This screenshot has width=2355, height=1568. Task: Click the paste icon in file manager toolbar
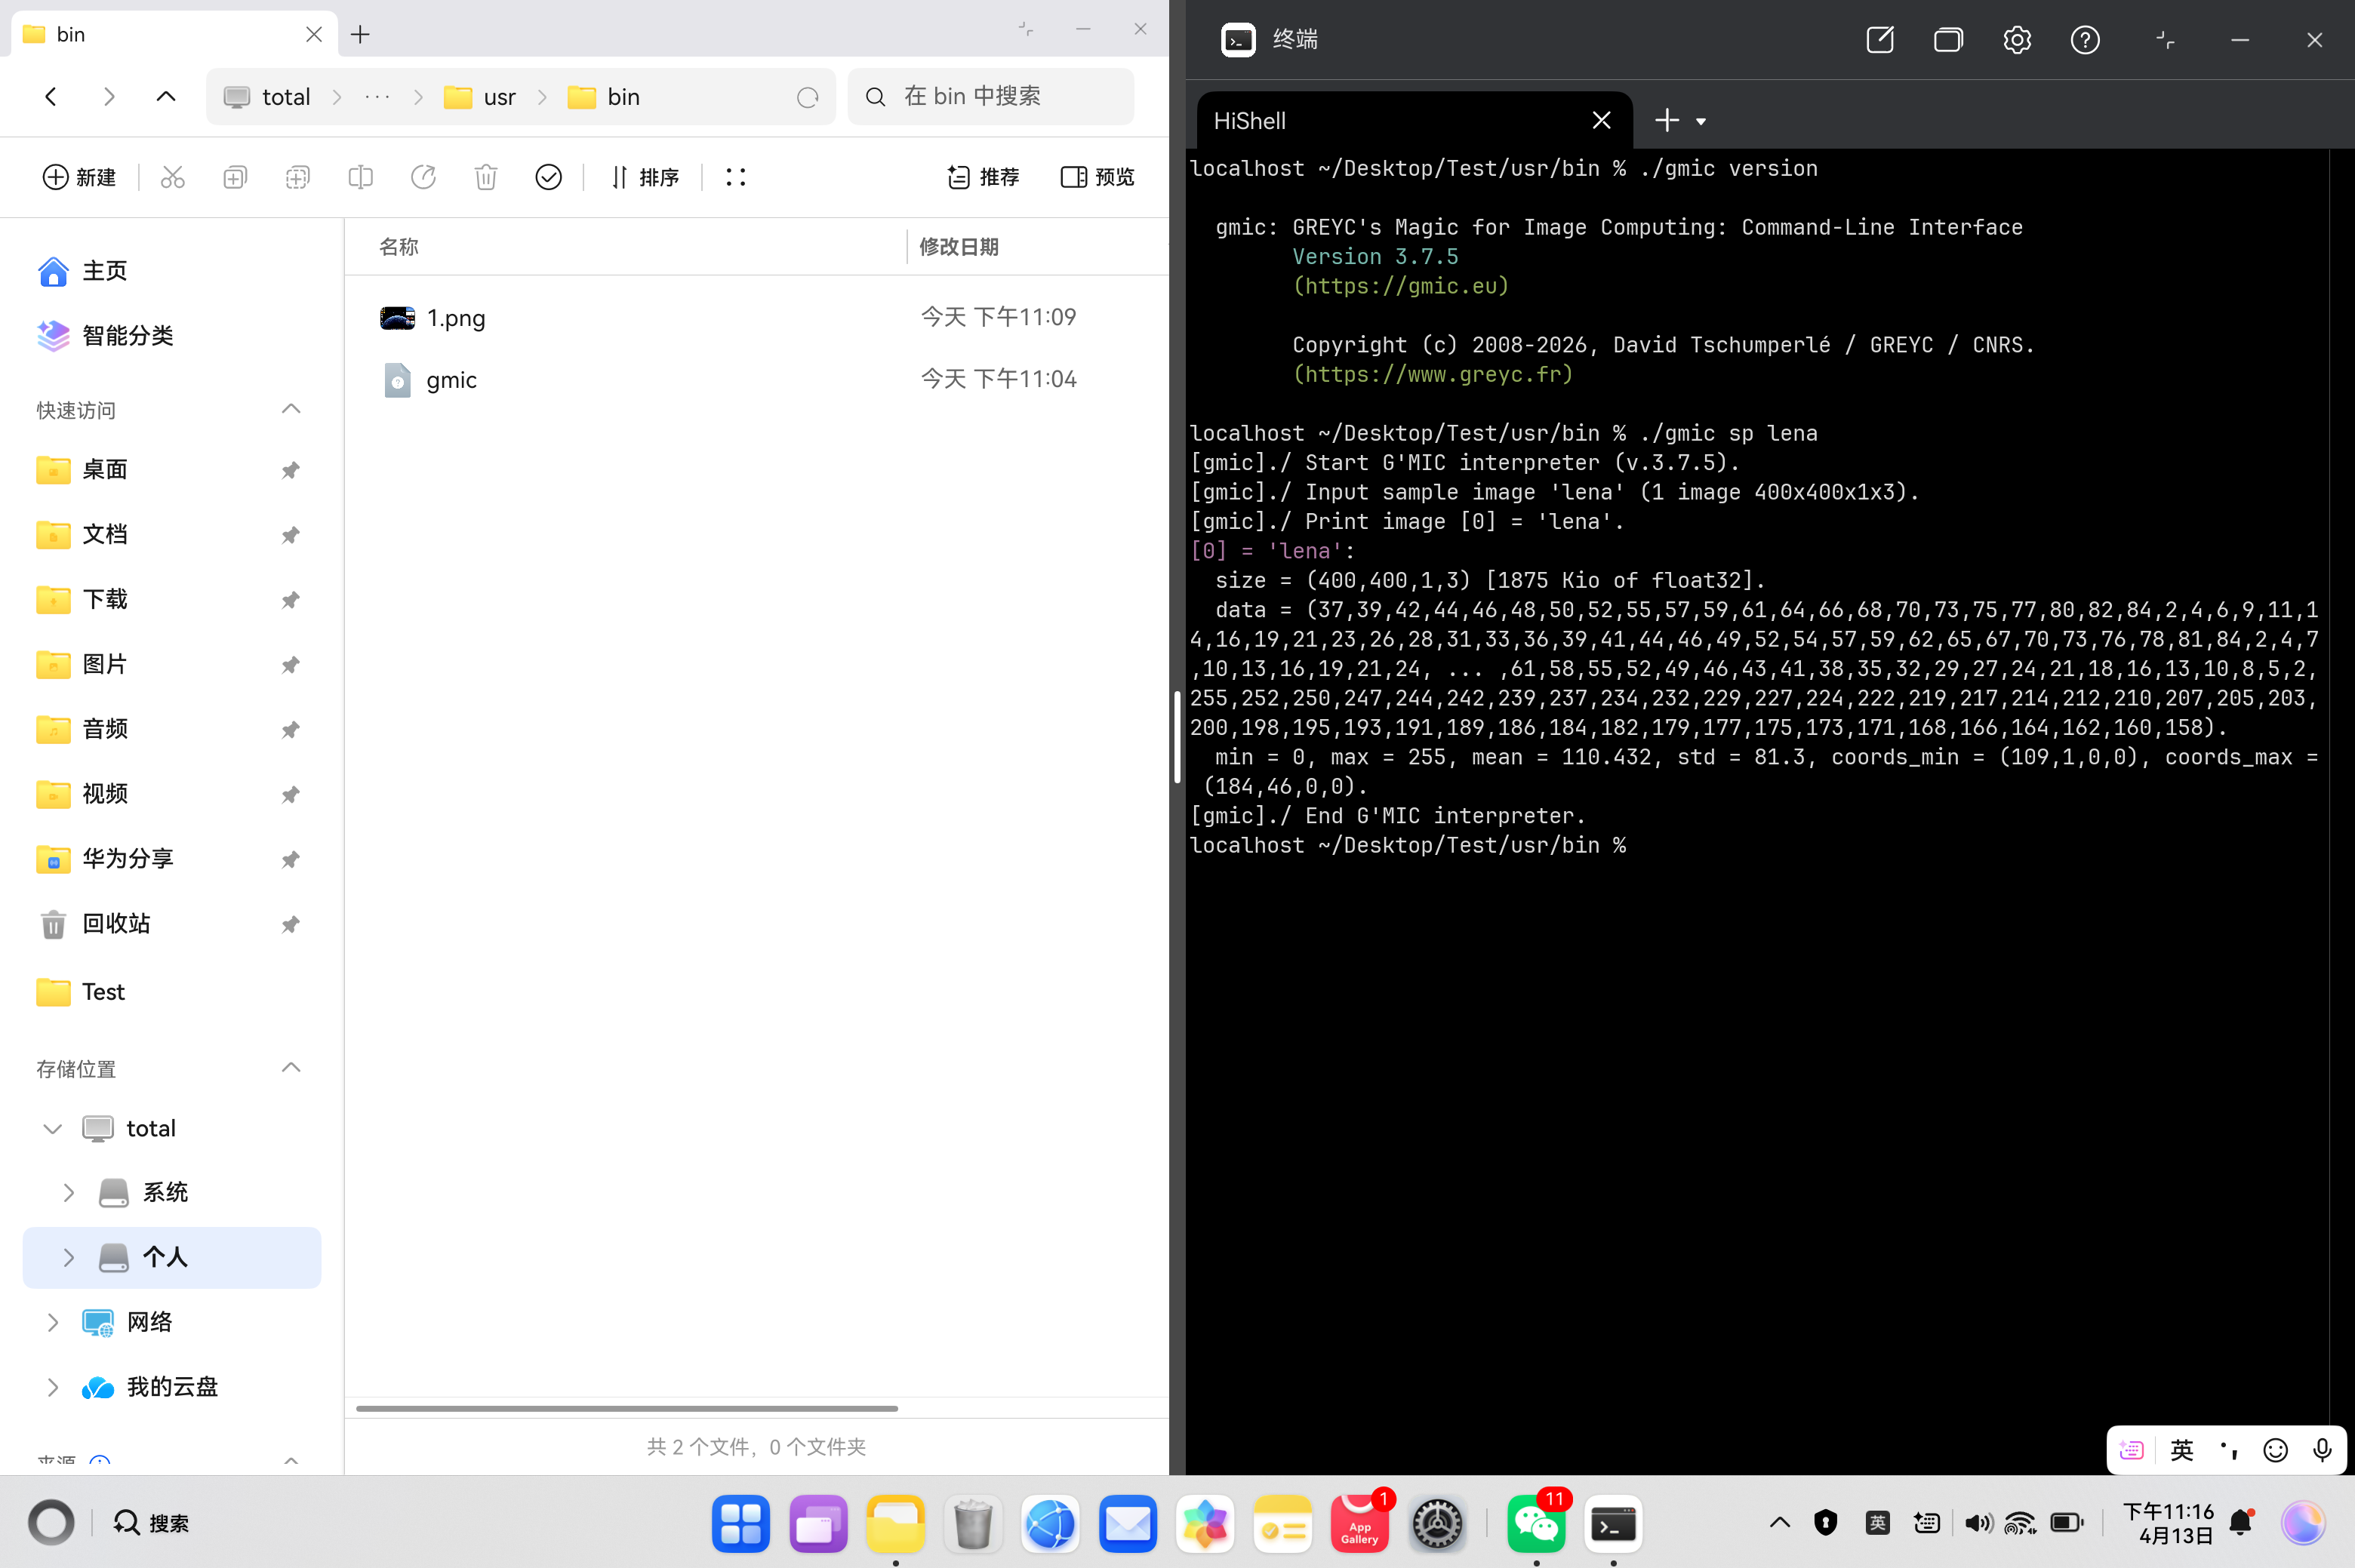point(298,177)
